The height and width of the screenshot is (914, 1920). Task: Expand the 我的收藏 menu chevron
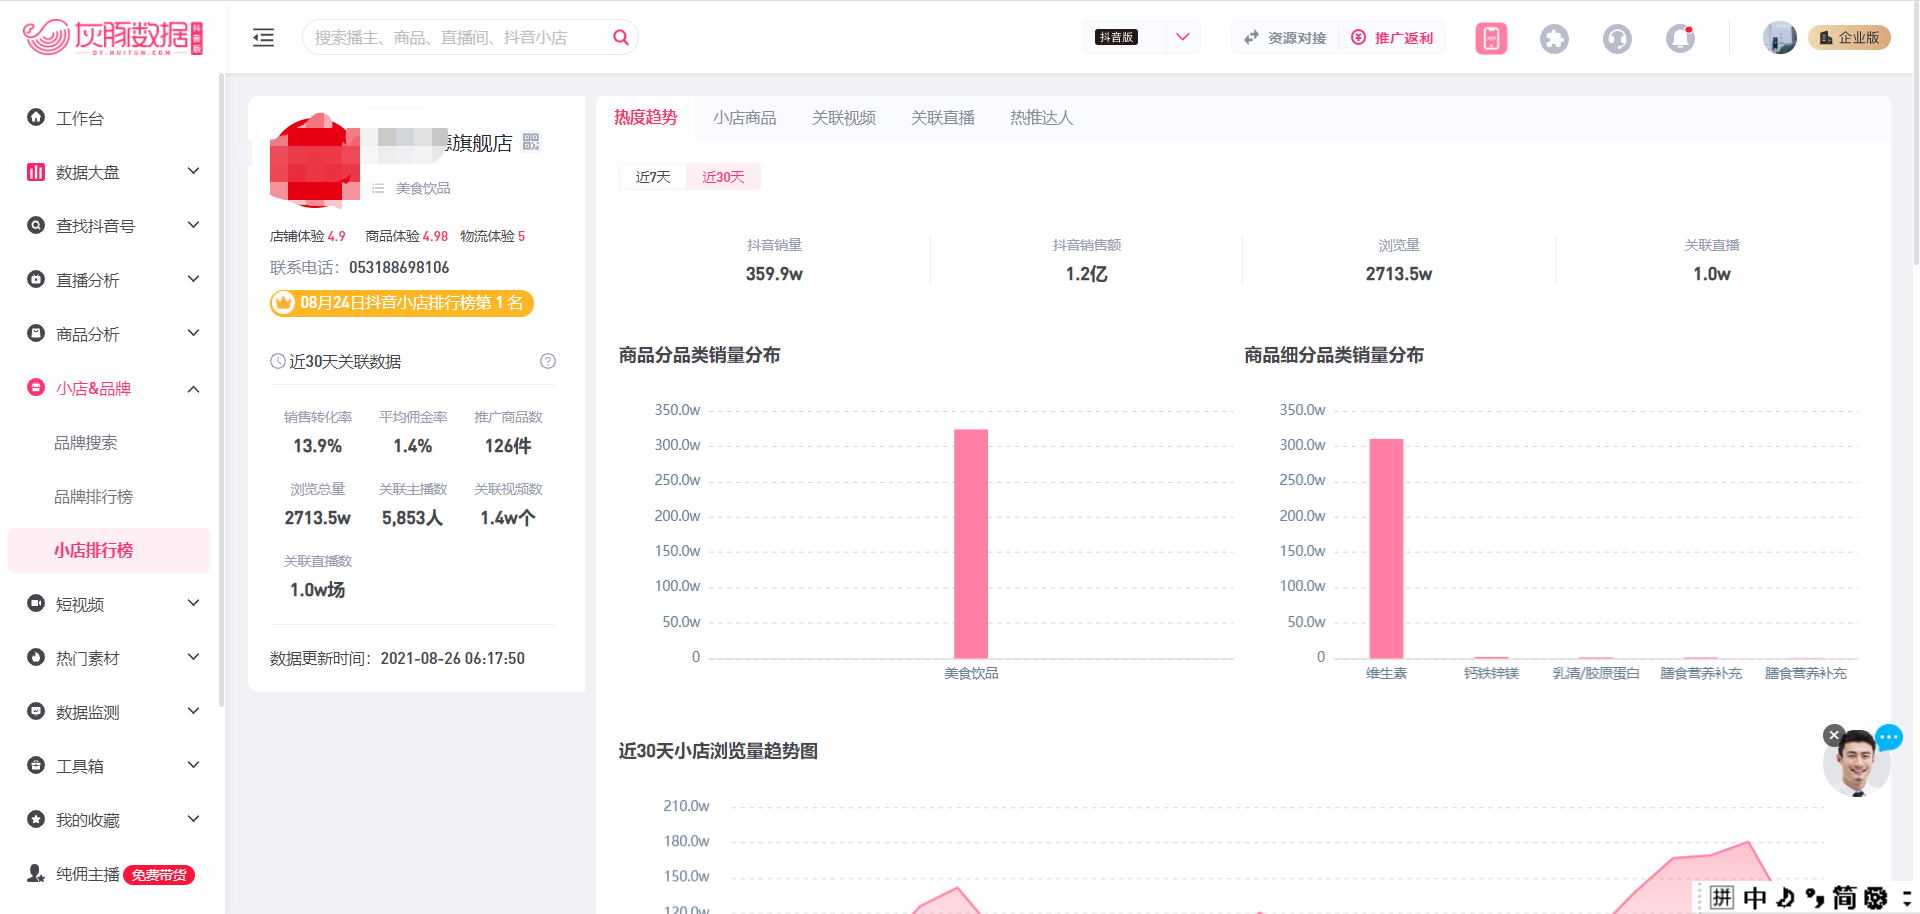coord(194,819)
